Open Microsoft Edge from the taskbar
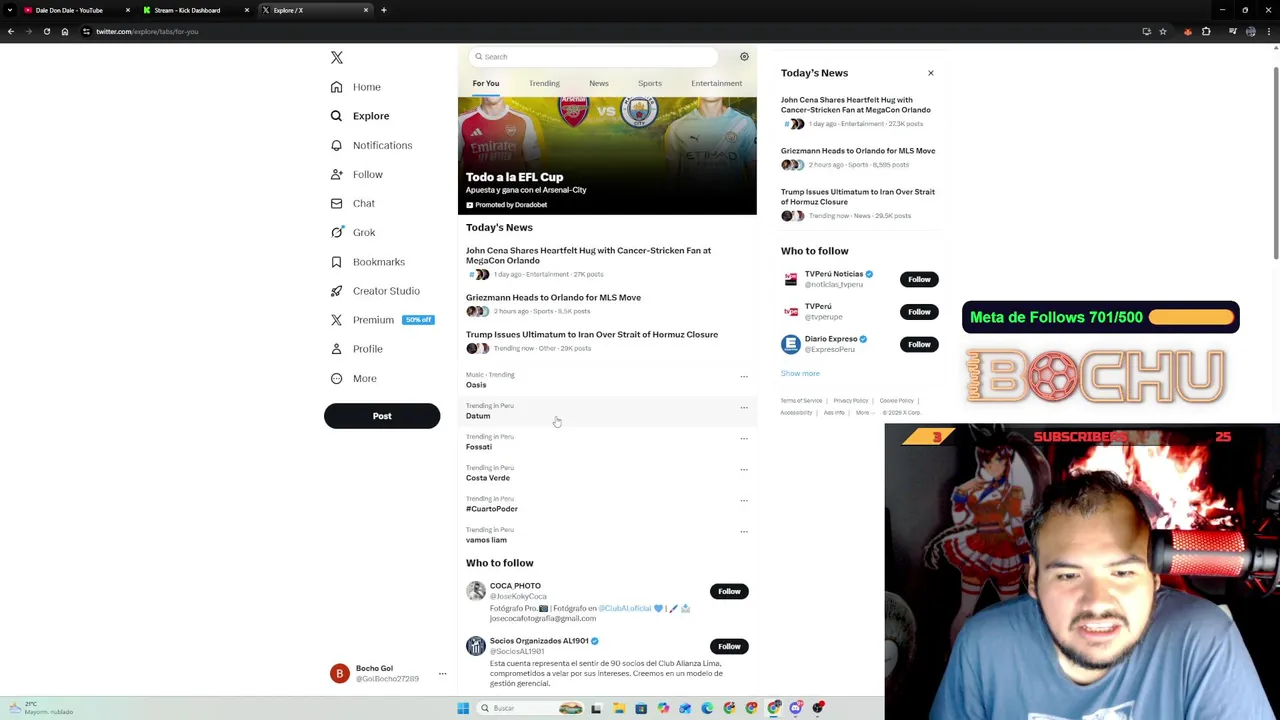Viewport: 1280px width, 720px height. click(x=707, y=708)
